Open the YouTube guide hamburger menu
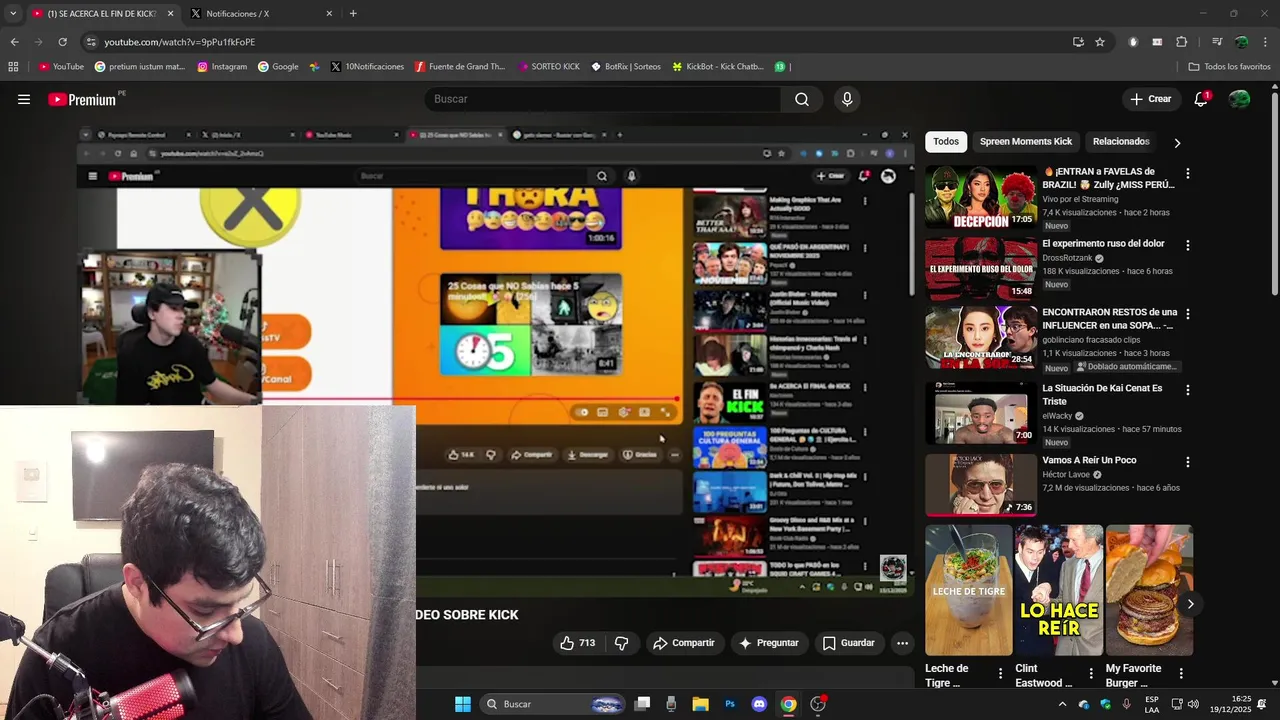The height and width of the screenshot is (720, 1280). pyautogui.click(x=24, y=99)
